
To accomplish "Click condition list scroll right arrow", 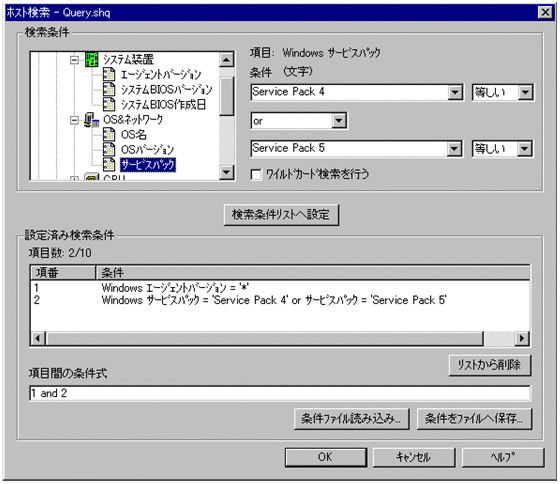I will pos(522,338).
